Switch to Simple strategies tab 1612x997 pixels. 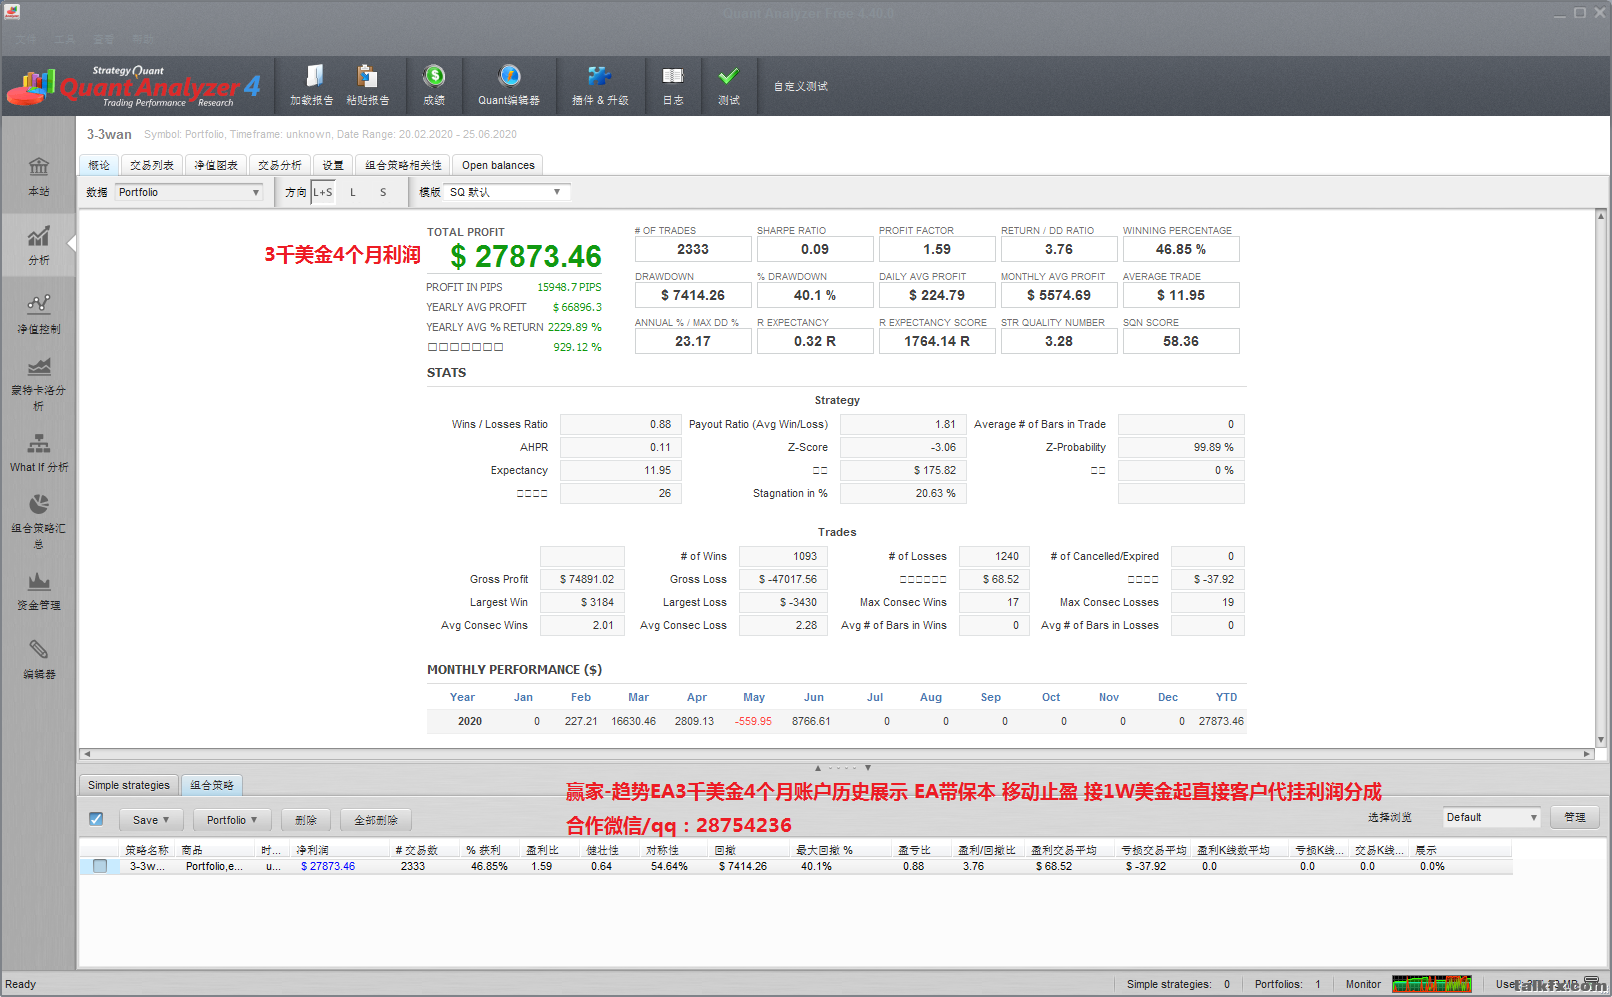pos(129,785)
